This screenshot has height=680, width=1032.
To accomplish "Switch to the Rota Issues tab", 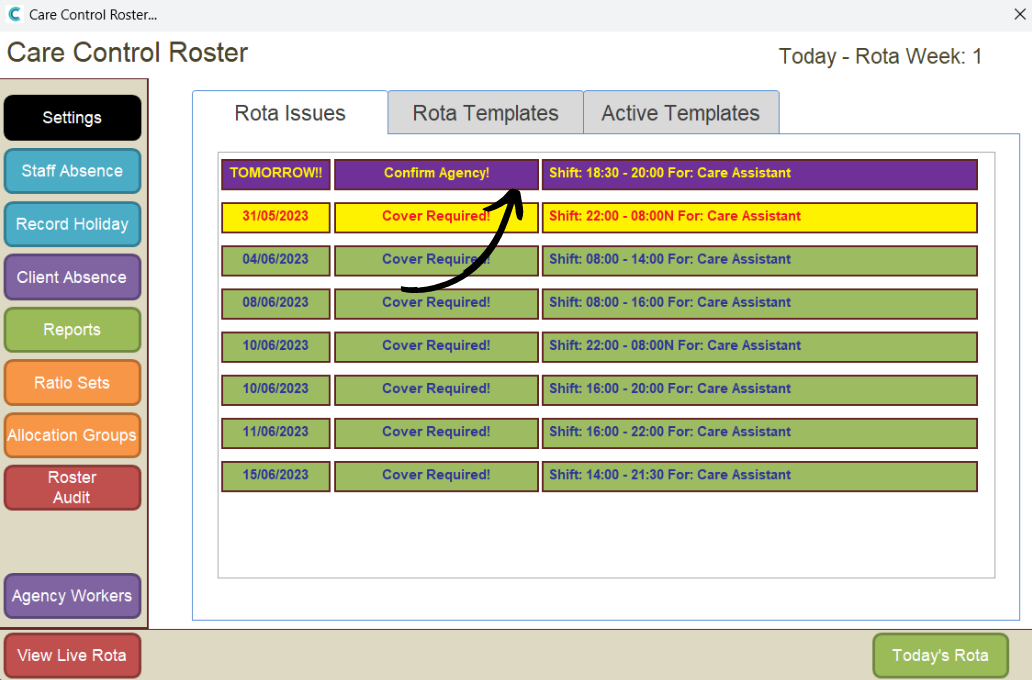I will (290, 113).
